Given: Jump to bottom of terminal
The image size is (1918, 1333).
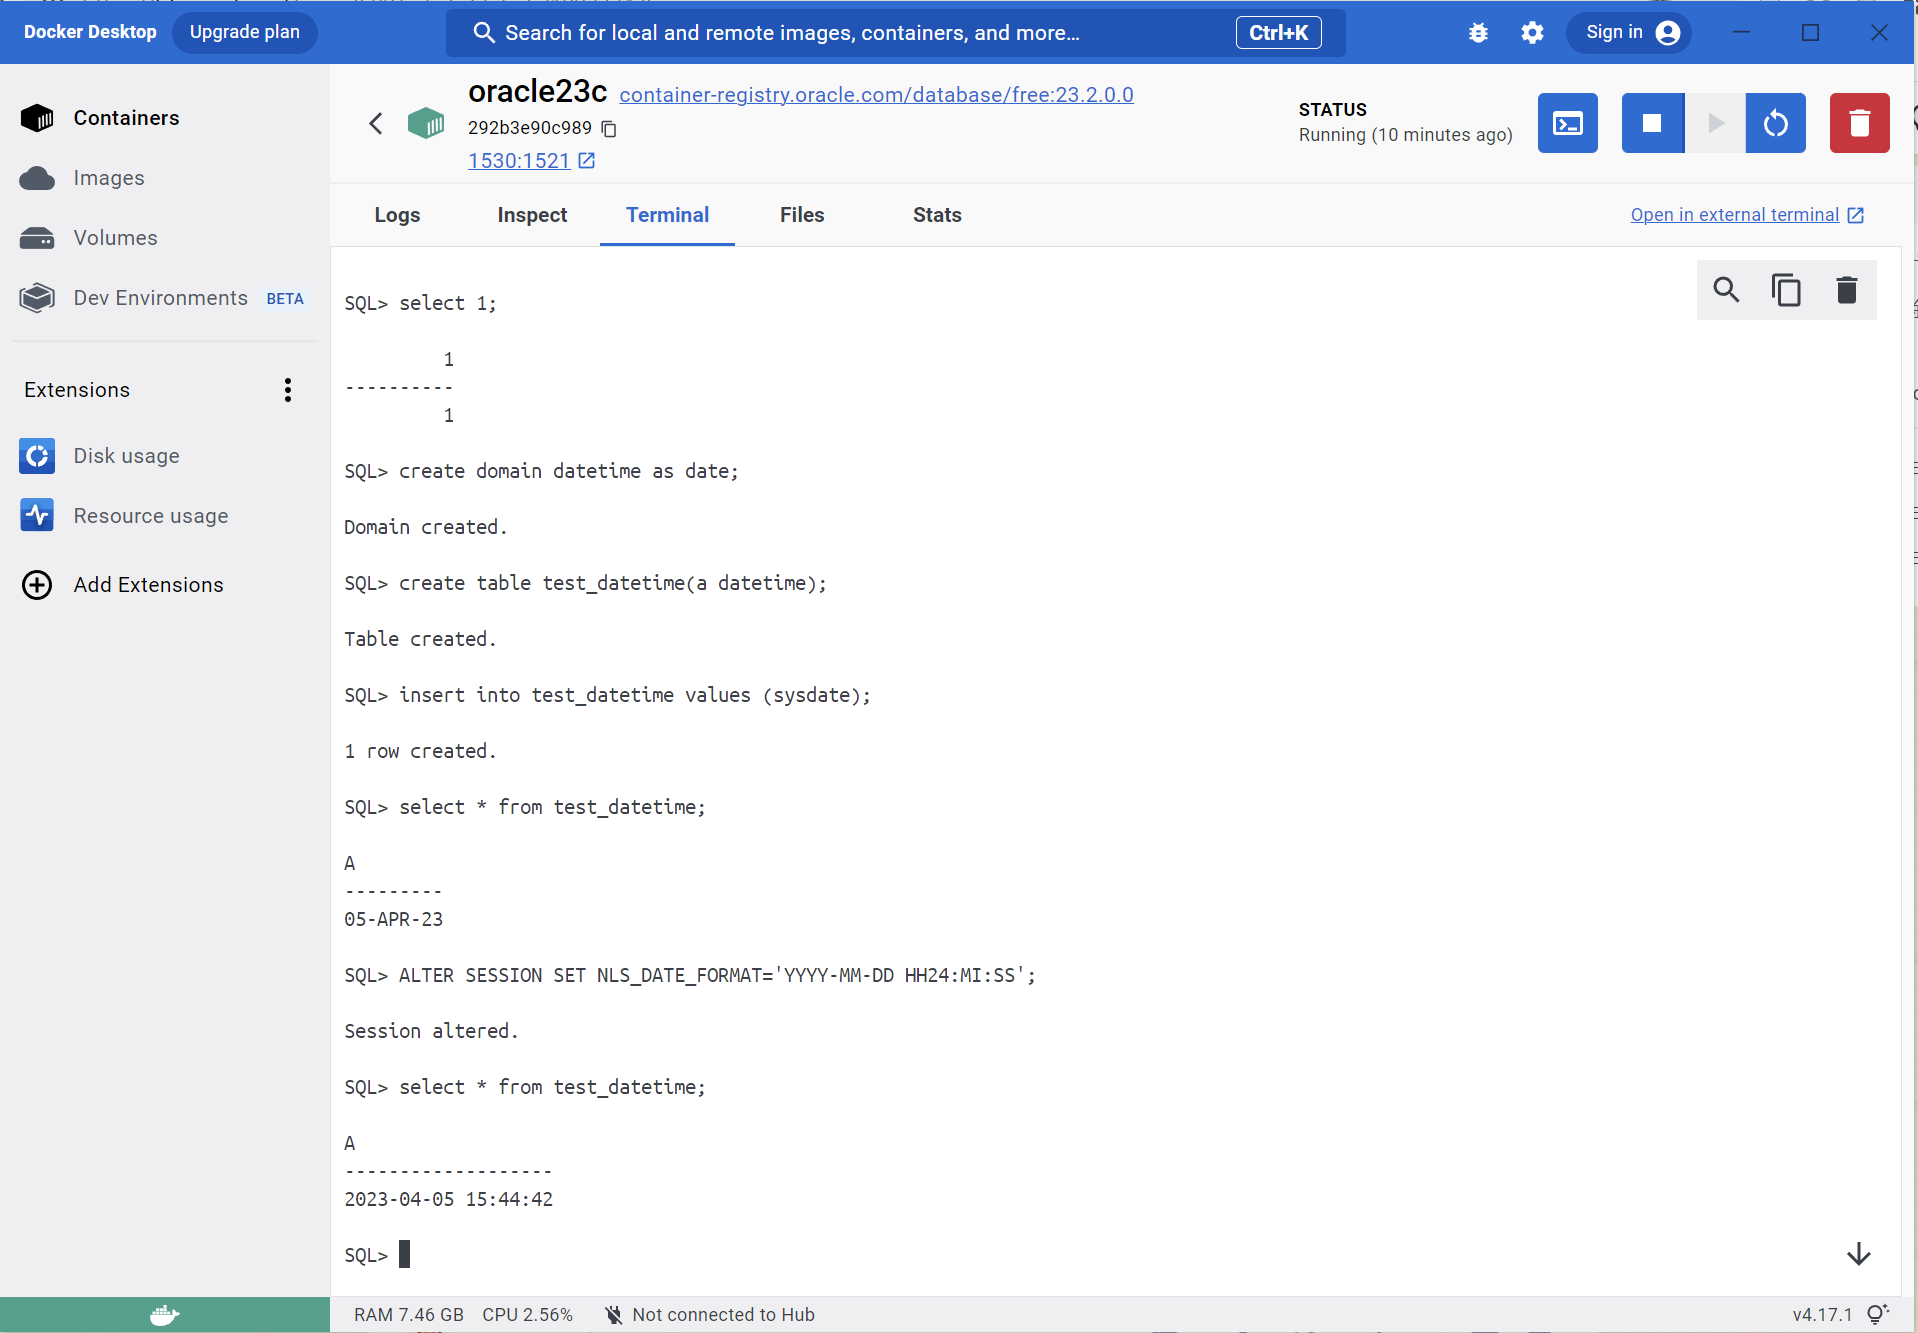Looking at the screenshot, I should tap(1859, 1254).
